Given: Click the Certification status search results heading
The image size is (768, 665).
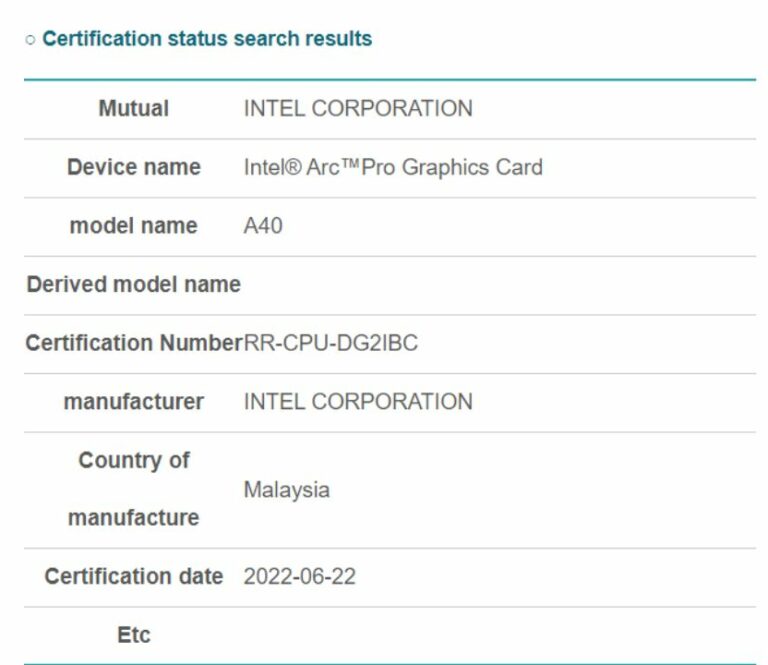Looking at the screenshot, I should [x=207, y=39].
